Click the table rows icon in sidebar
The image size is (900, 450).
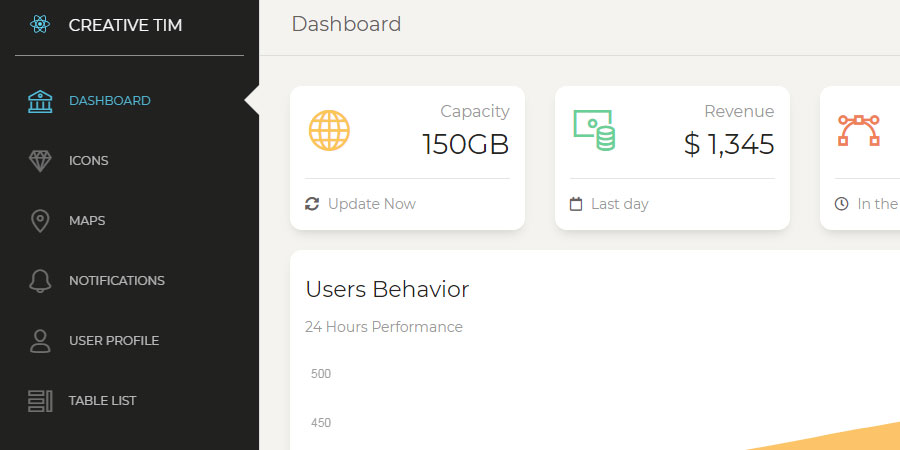point(40,401)
